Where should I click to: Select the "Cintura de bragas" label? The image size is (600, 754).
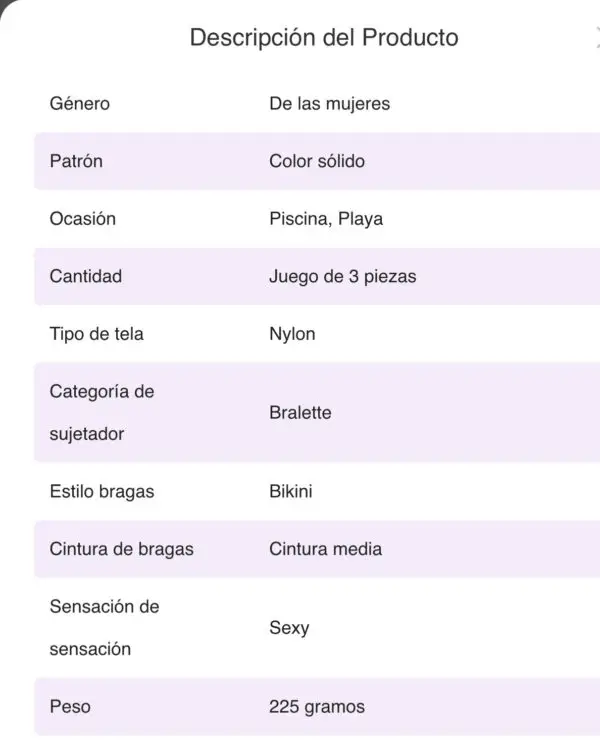(x=121, y=549)
